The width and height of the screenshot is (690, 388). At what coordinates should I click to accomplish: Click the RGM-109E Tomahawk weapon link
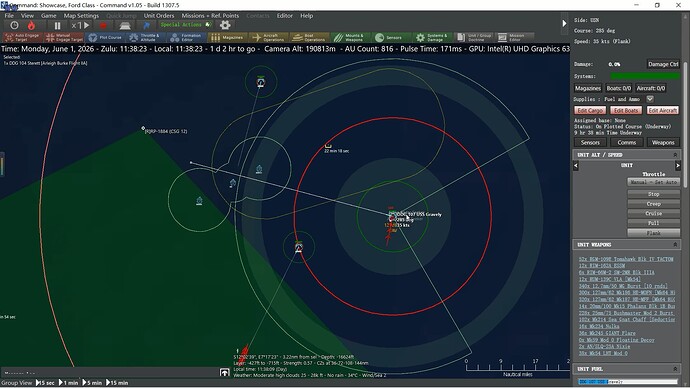click(x=626, y=259)
